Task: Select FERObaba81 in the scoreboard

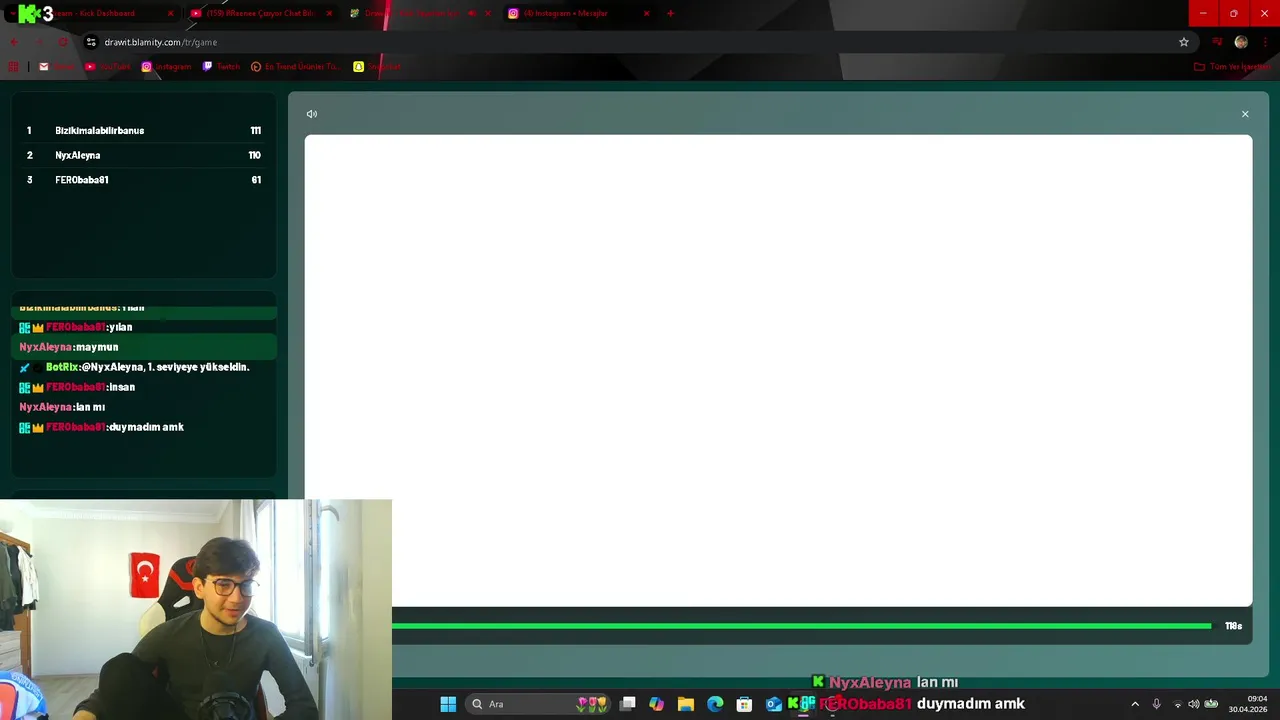Action: pyautogui.click(x=144, y=180)
